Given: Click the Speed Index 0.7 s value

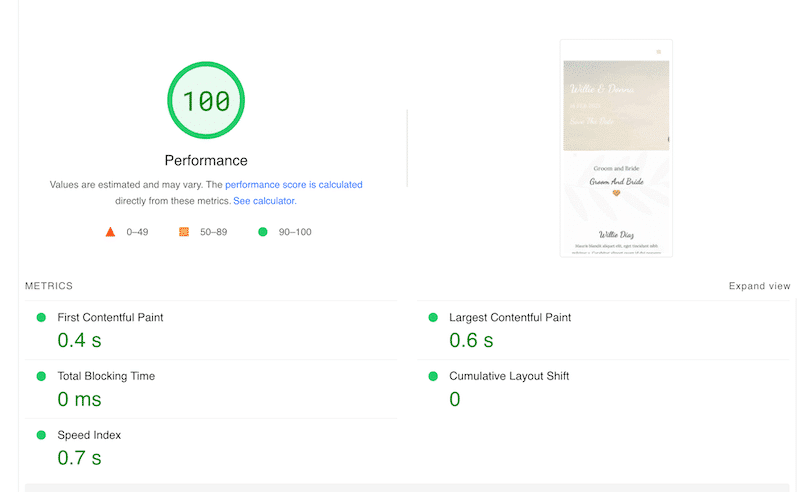Looking at the screenshot, I should point(79,458).
